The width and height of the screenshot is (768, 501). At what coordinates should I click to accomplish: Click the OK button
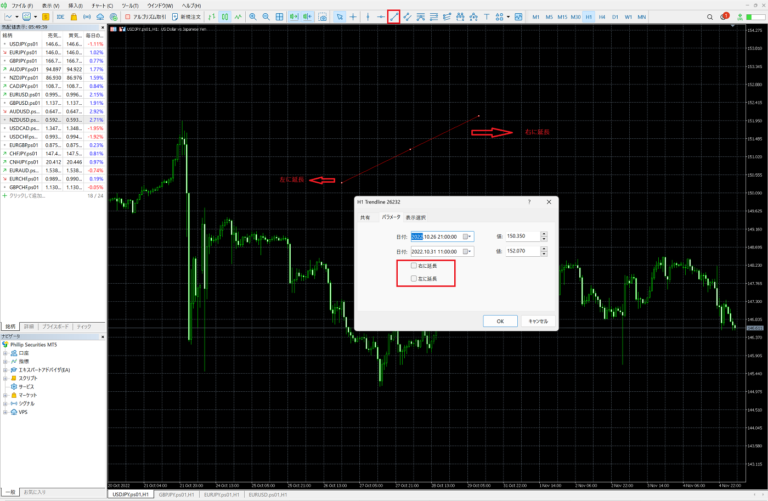pyautogui.click(x=499, y=321)
